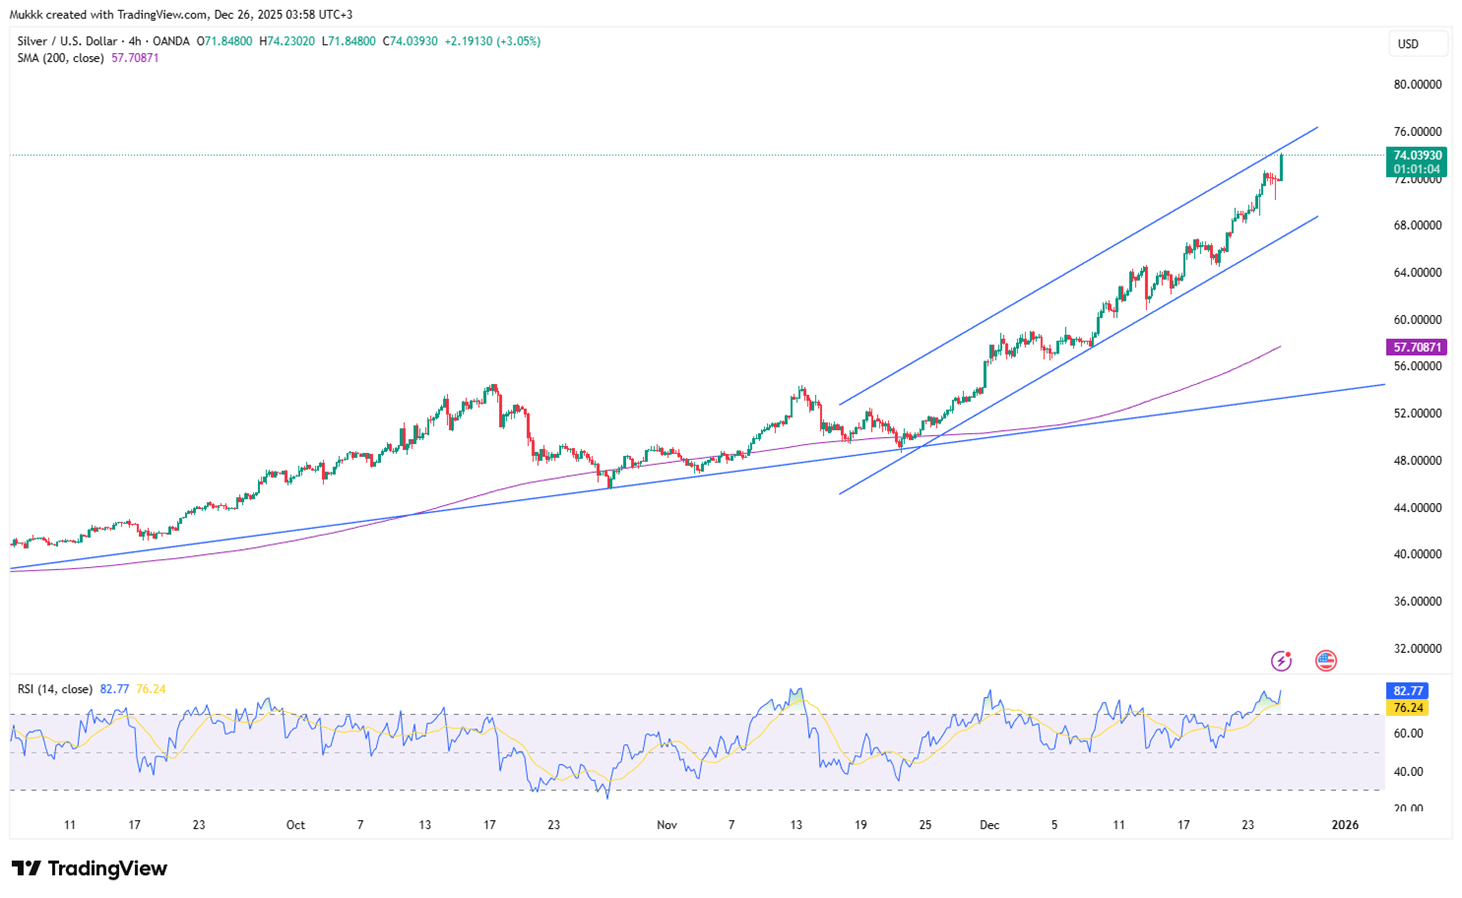Click the purple SMA value 57.70871 in legend
The height and width of the screenshot is (898, 1462).
[135, 58]
